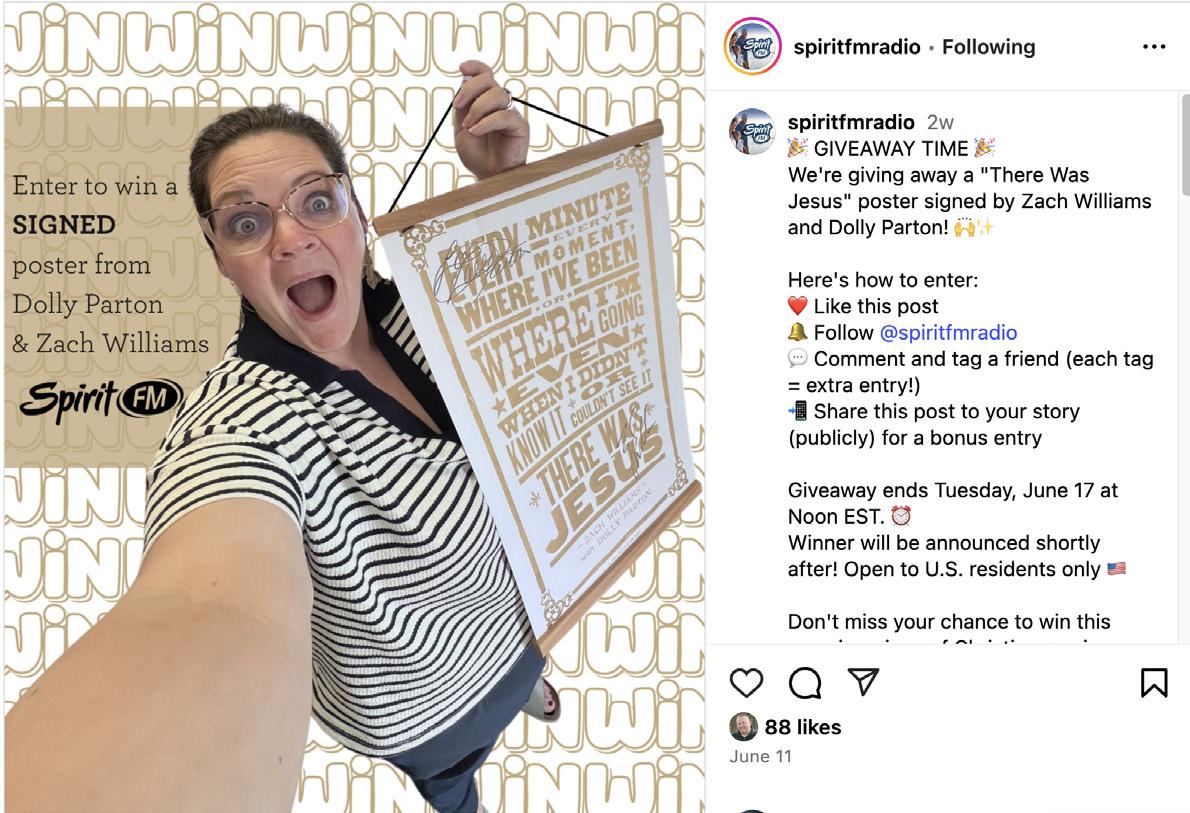
Task: Open the spiritfmradio story profile picture in header
Action: 752,46
